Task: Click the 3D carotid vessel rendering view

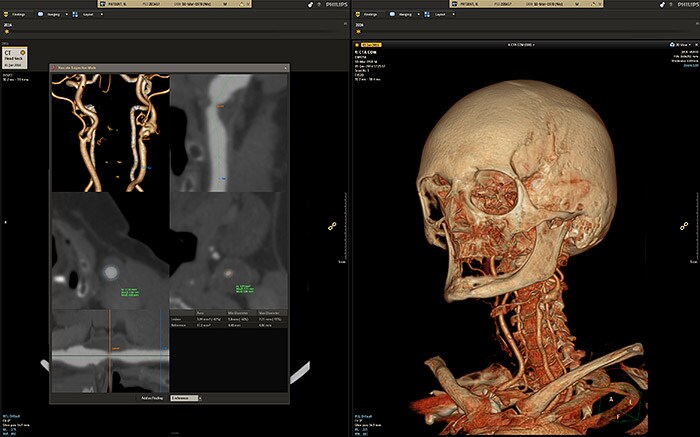Action: tap(110, 133)
